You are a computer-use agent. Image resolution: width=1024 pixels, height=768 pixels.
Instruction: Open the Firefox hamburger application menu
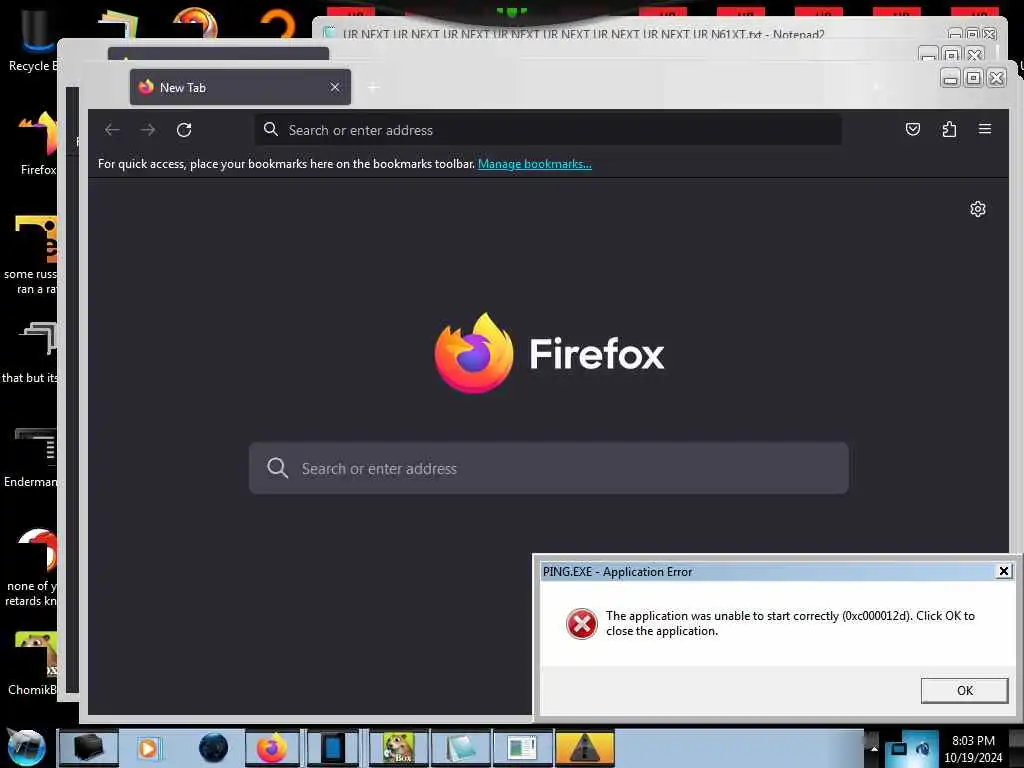click(985, 129)
